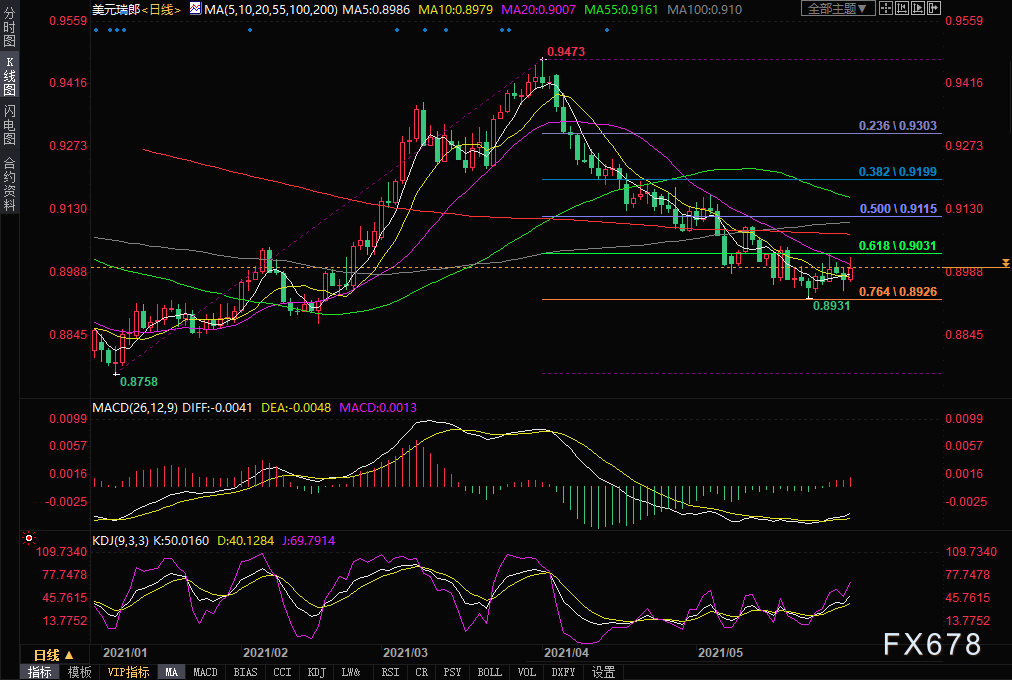Click the 2021/05 date axis label
Viewport: 1012px width, 680px height.
pos(720,652)
